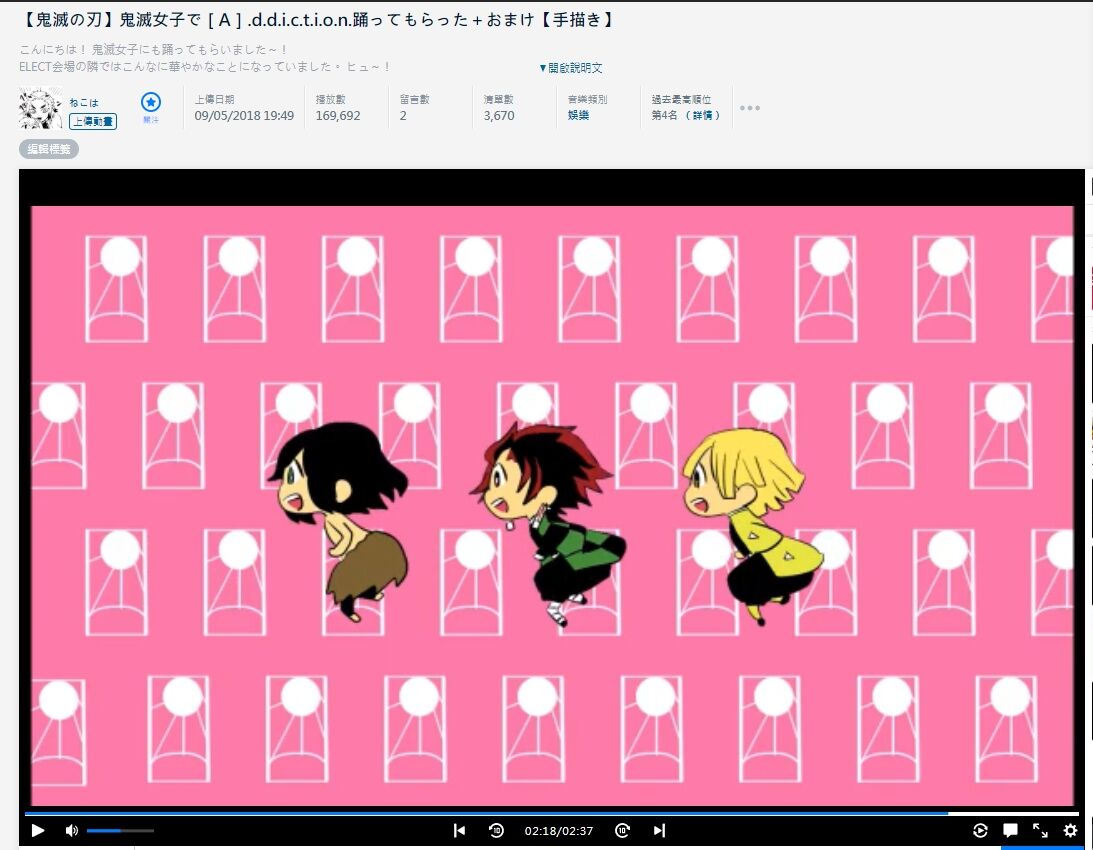
Task: Select the upload date 09/05/2018 19:49
Action: tap(244, 116)
